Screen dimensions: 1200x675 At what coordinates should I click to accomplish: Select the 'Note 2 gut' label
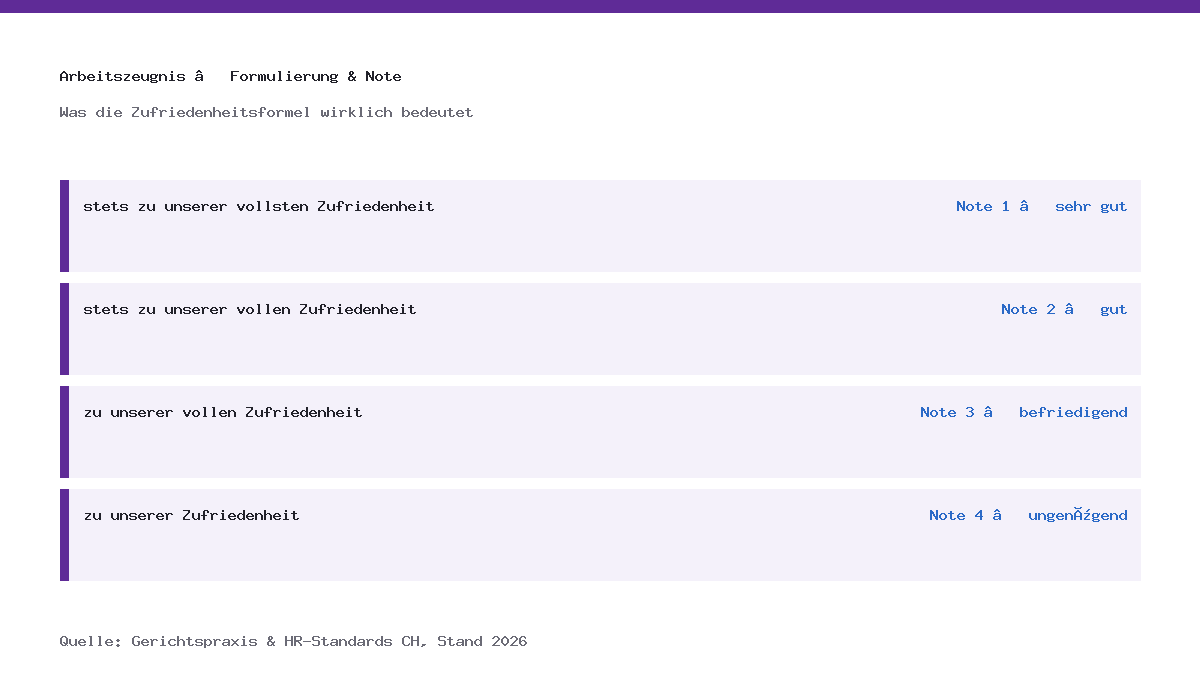point(1064,309)
